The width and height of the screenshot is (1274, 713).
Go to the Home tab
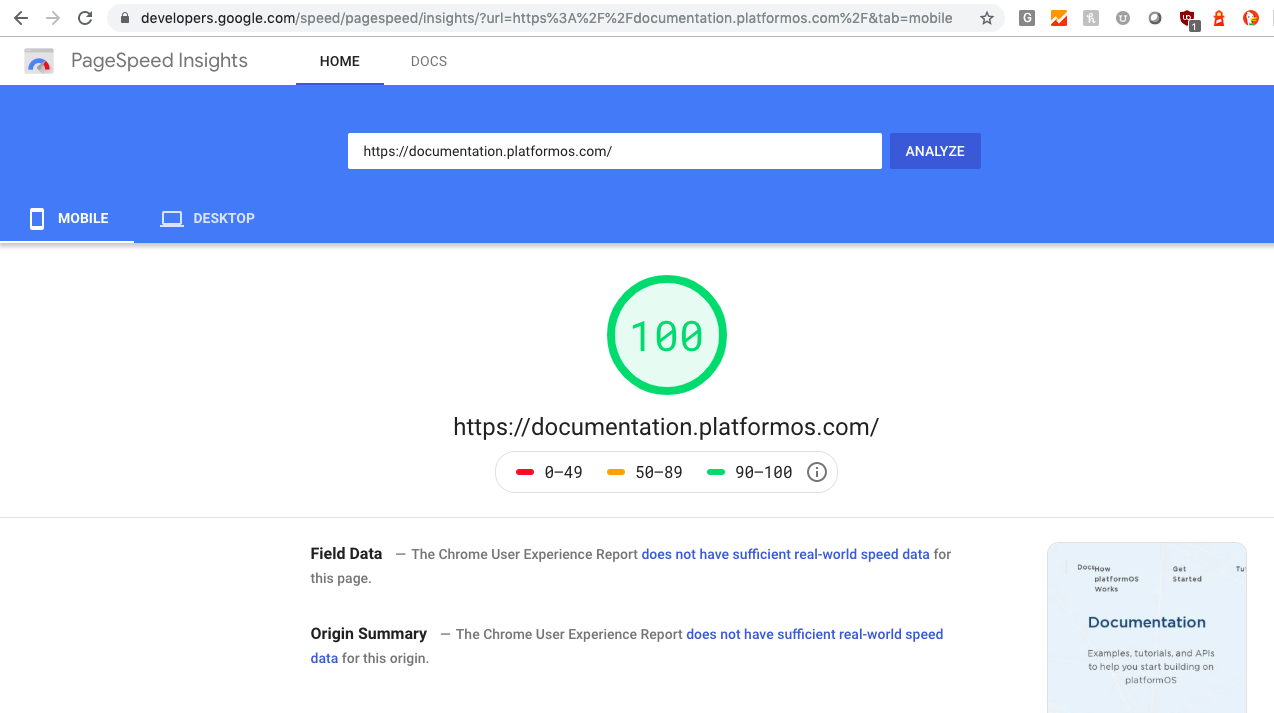click(339, 61)
